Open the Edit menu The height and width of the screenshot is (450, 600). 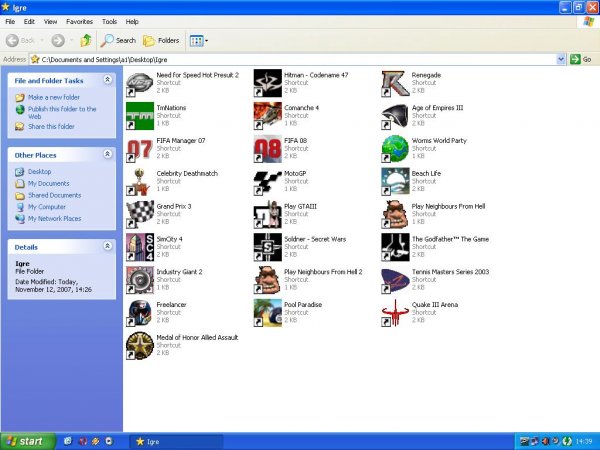pos(29,22)
